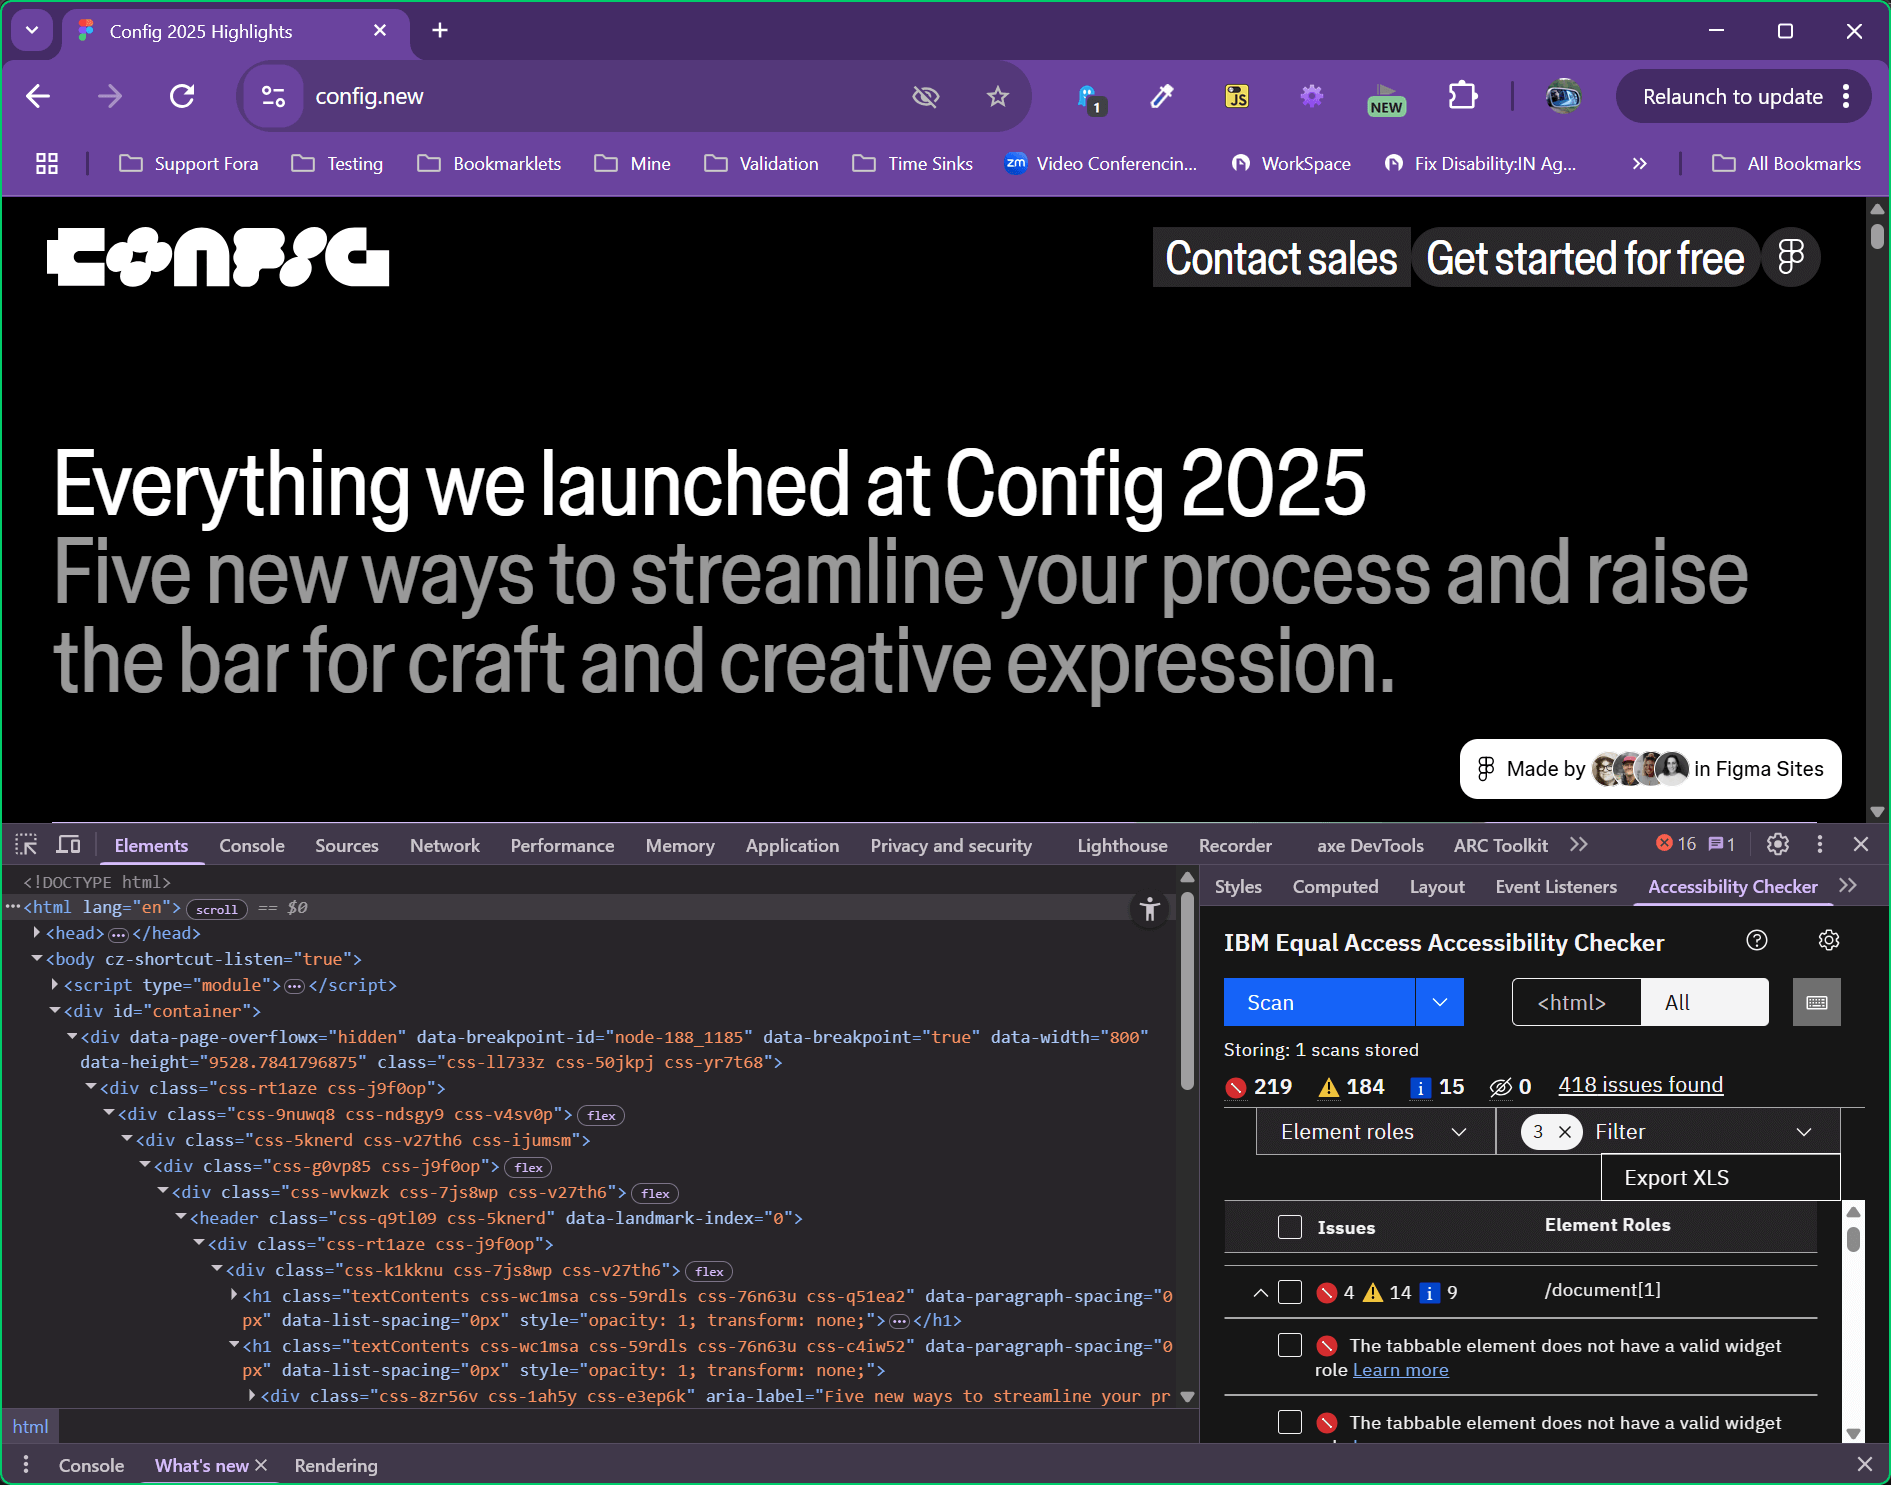
Task: Clear the 3 filter tag
Action: click(x=1565, y=1132)
